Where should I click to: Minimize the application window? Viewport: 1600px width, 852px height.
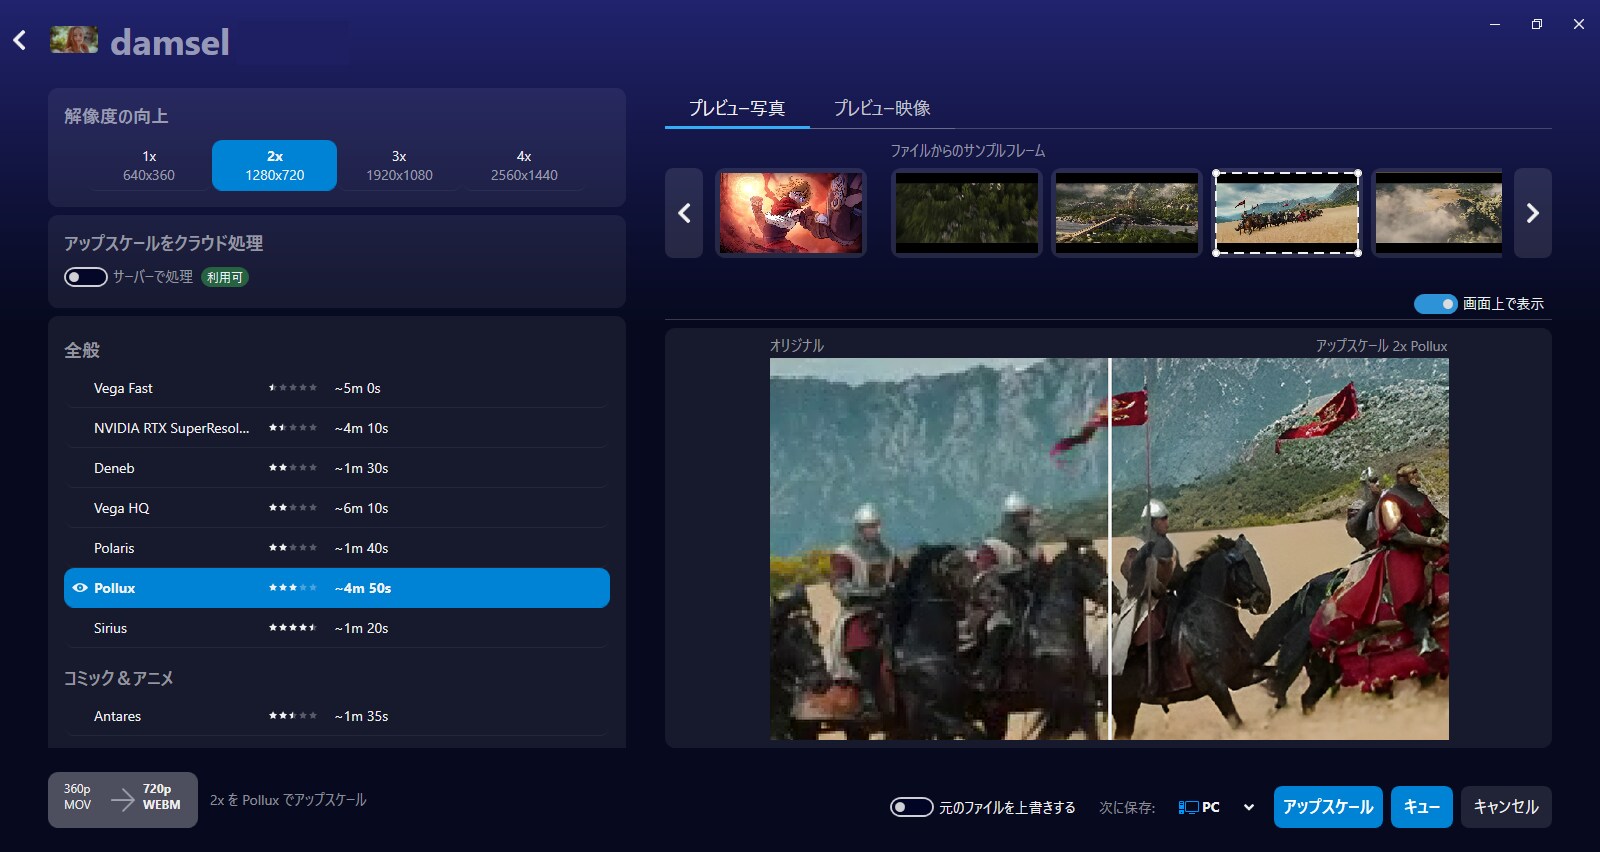[x=1495, y=24]
